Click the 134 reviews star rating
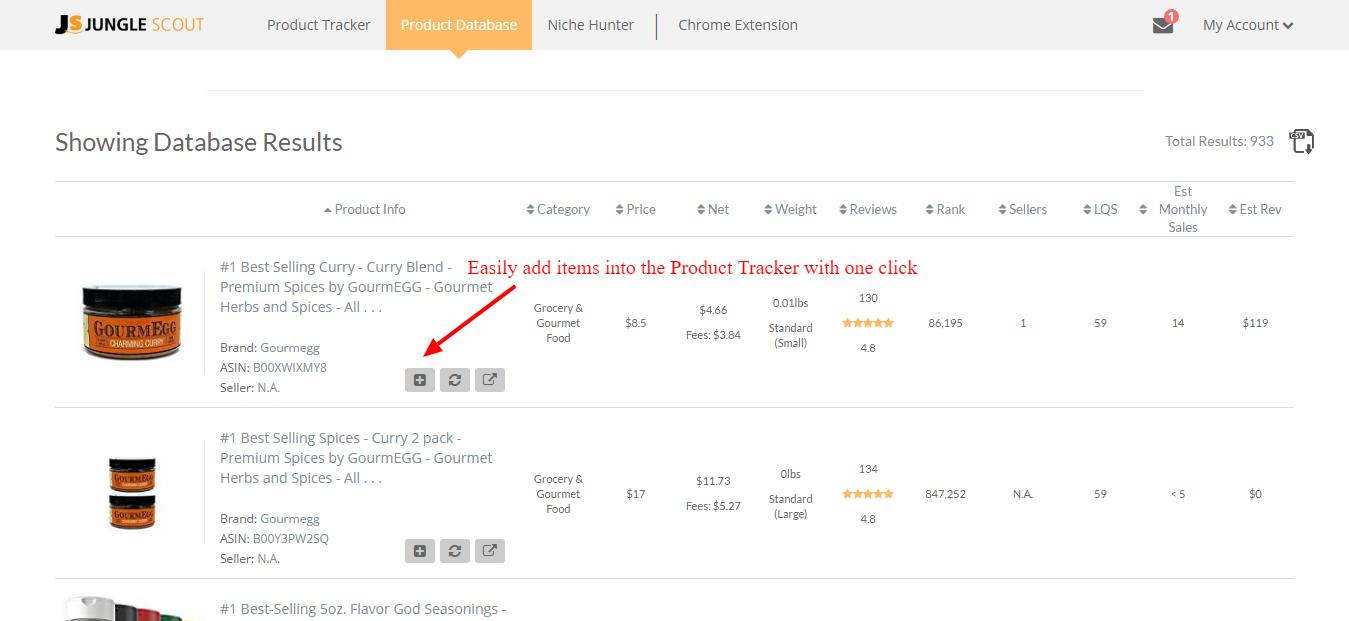Image resolution: width=1349 pixels, height=621 pixels. 868,494
